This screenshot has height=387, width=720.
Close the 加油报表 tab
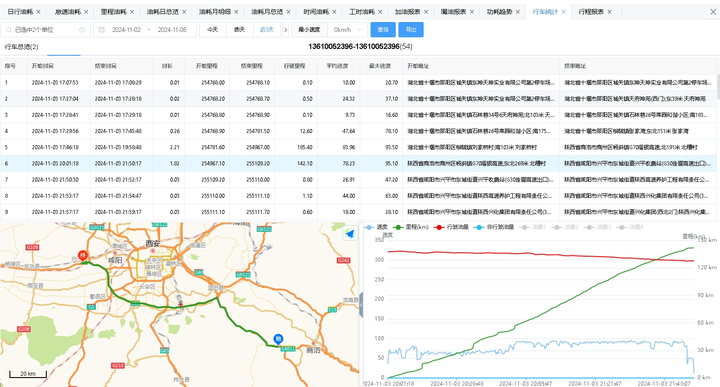(426, 12)
